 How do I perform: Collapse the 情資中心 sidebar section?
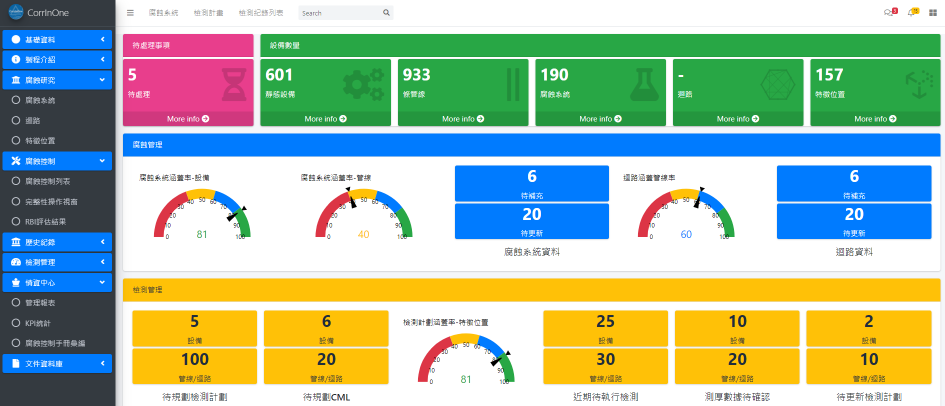pyautogui.click(x=57, y=282)
